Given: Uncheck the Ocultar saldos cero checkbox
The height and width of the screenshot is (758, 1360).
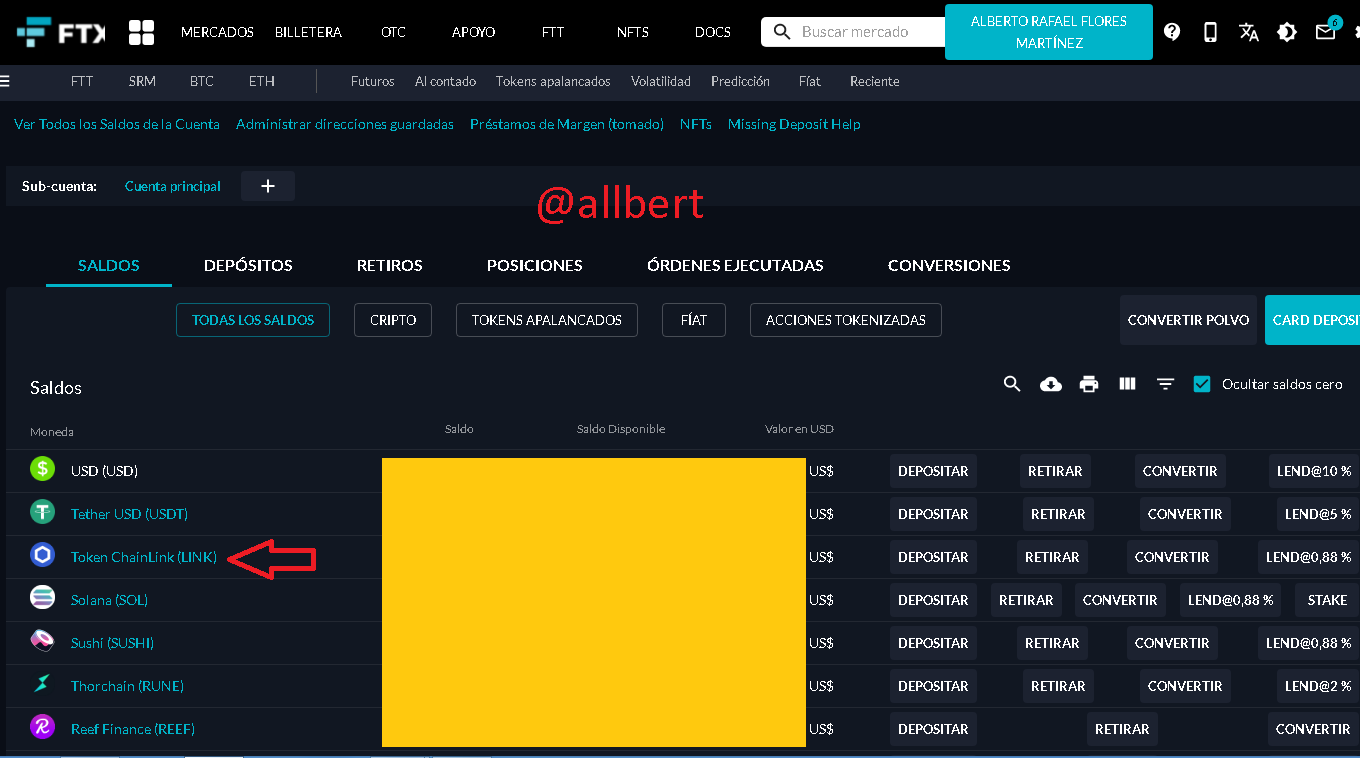Looking at the screenshot, I should [x=1202, y=384].
